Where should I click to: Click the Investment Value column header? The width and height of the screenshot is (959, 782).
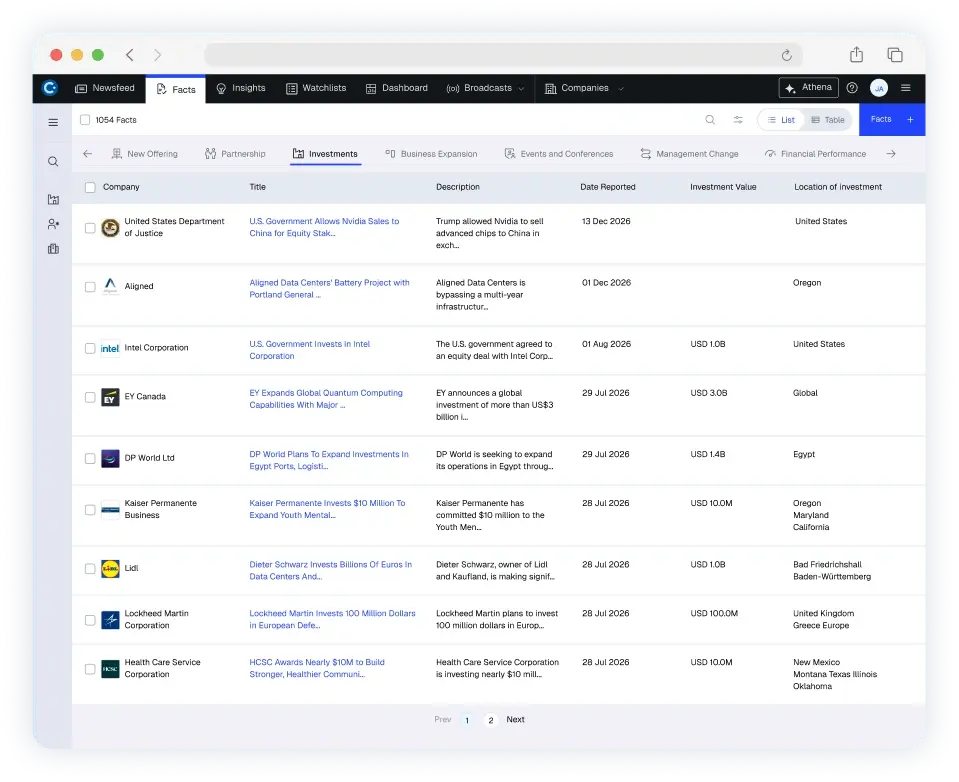[x=723, y=187]
